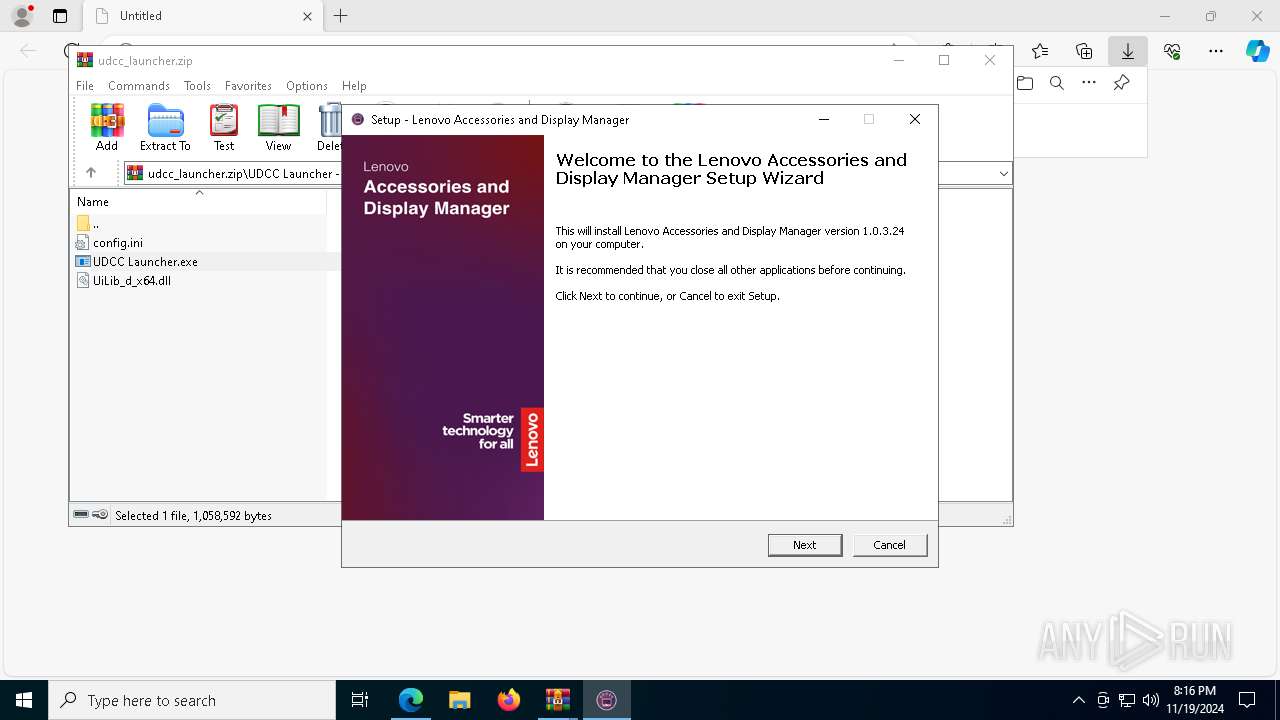This screenshot has width=1280, height=720.
Task: Open the Commands menu in WinRAR
Action: point(139,86)
